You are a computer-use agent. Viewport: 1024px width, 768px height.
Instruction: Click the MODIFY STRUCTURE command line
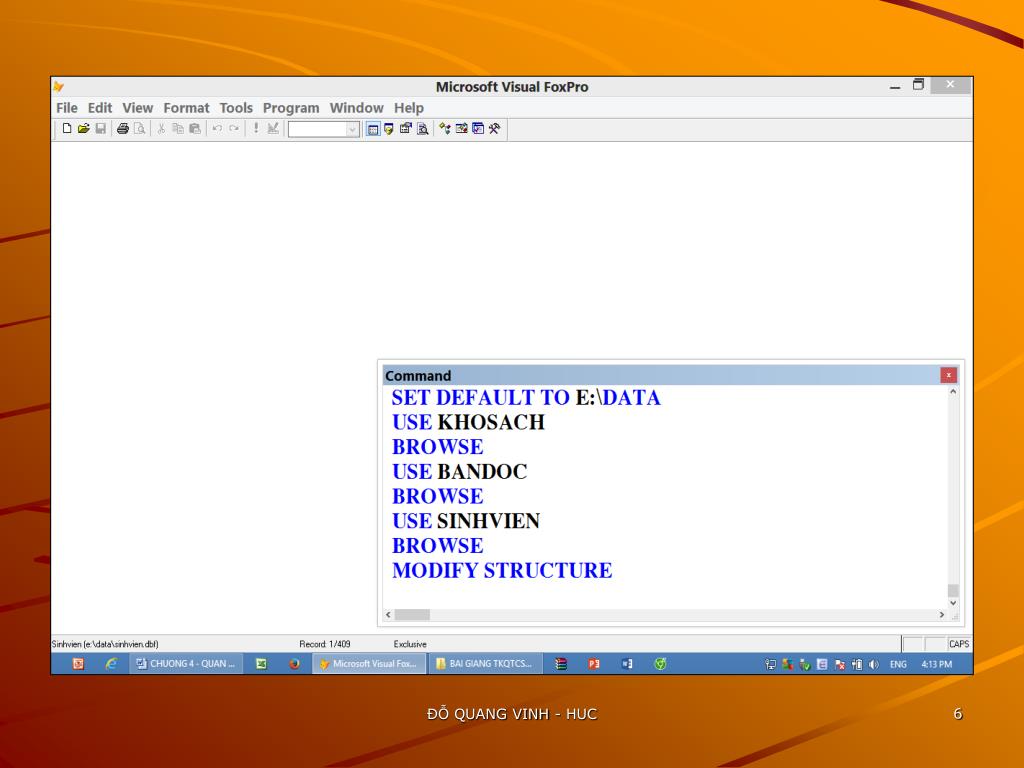click(x=502, y=571)
